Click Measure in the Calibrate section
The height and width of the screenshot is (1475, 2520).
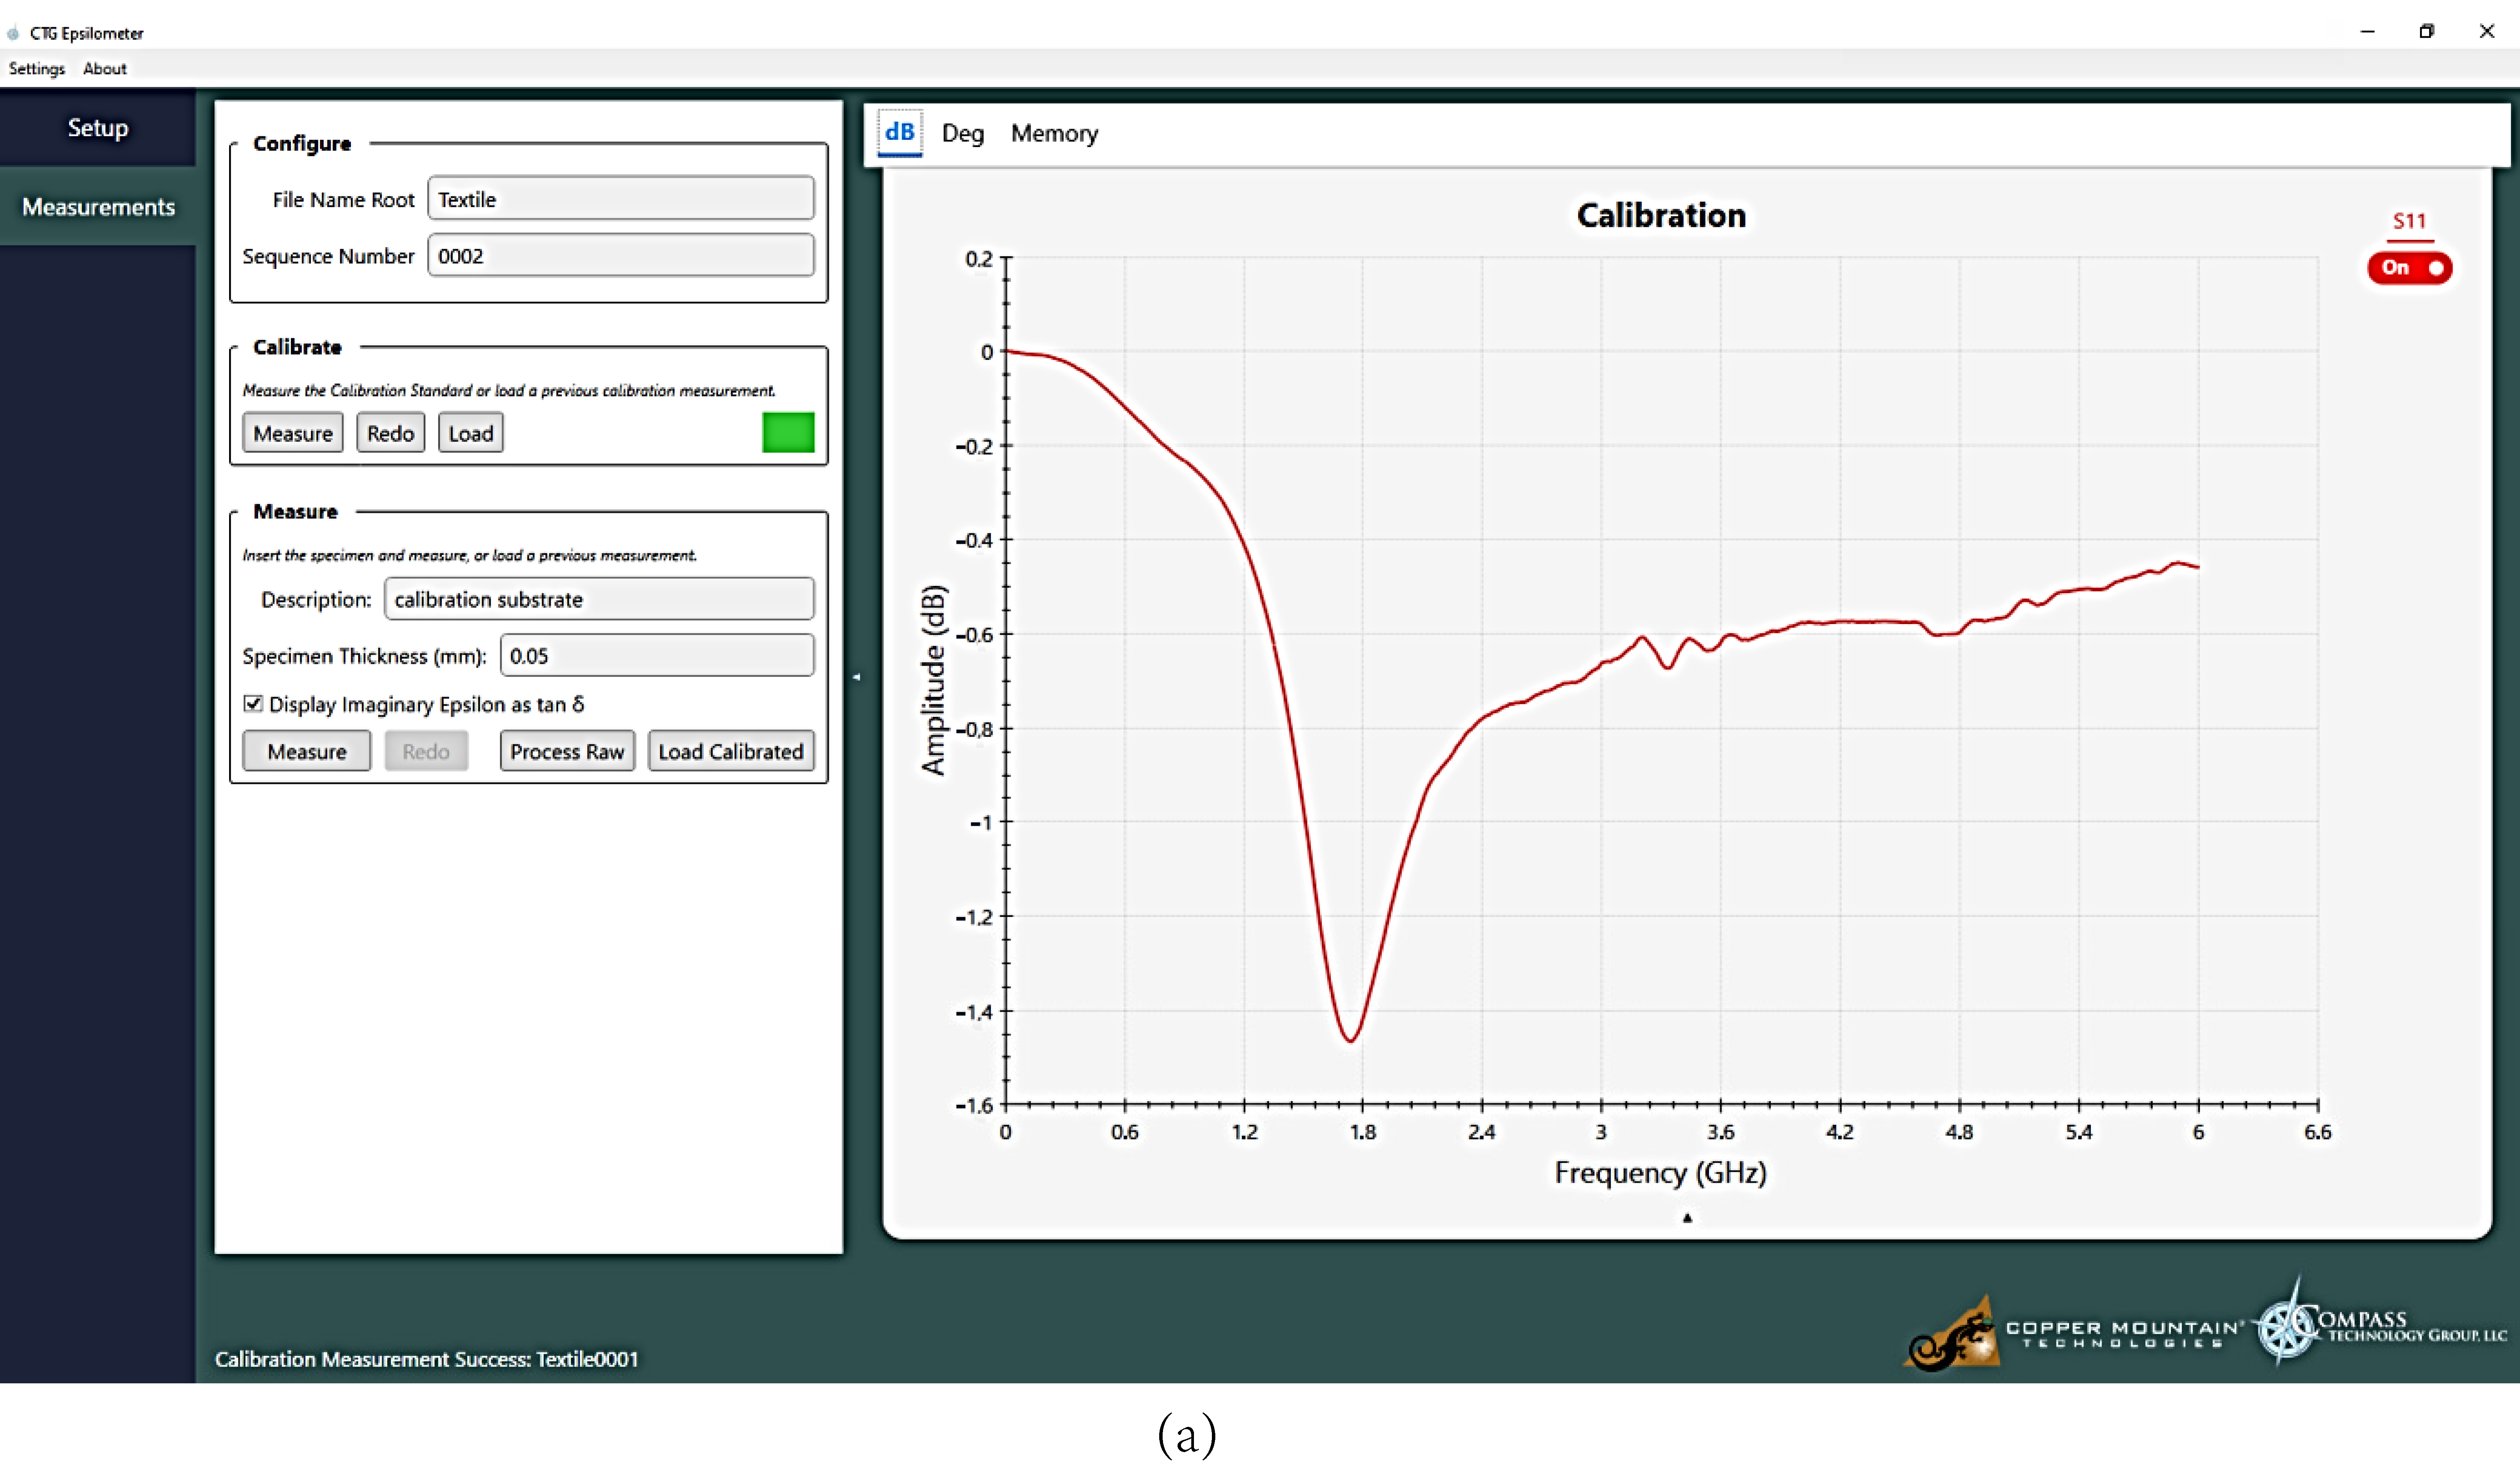click(x=293, y=433)
